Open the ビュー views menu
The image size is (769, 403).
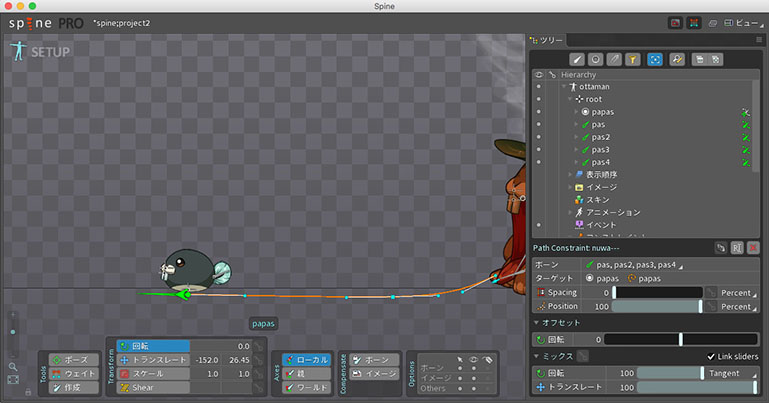tap(744, 23)
